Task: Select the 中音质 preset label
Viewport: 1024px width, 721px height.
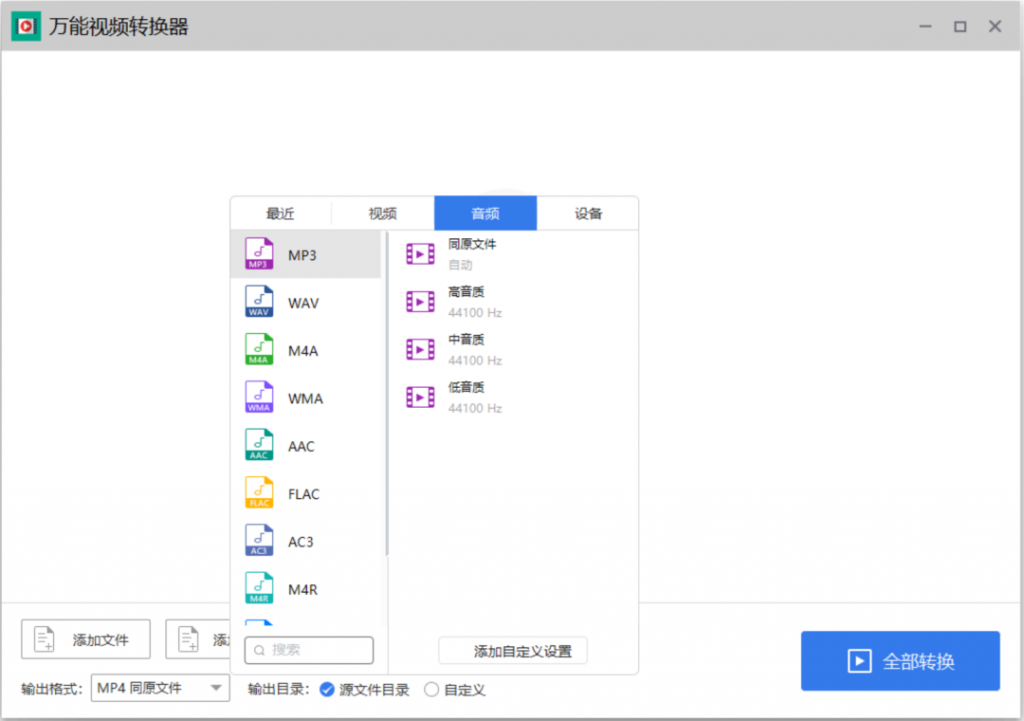Action: click(x=466, y=340)
